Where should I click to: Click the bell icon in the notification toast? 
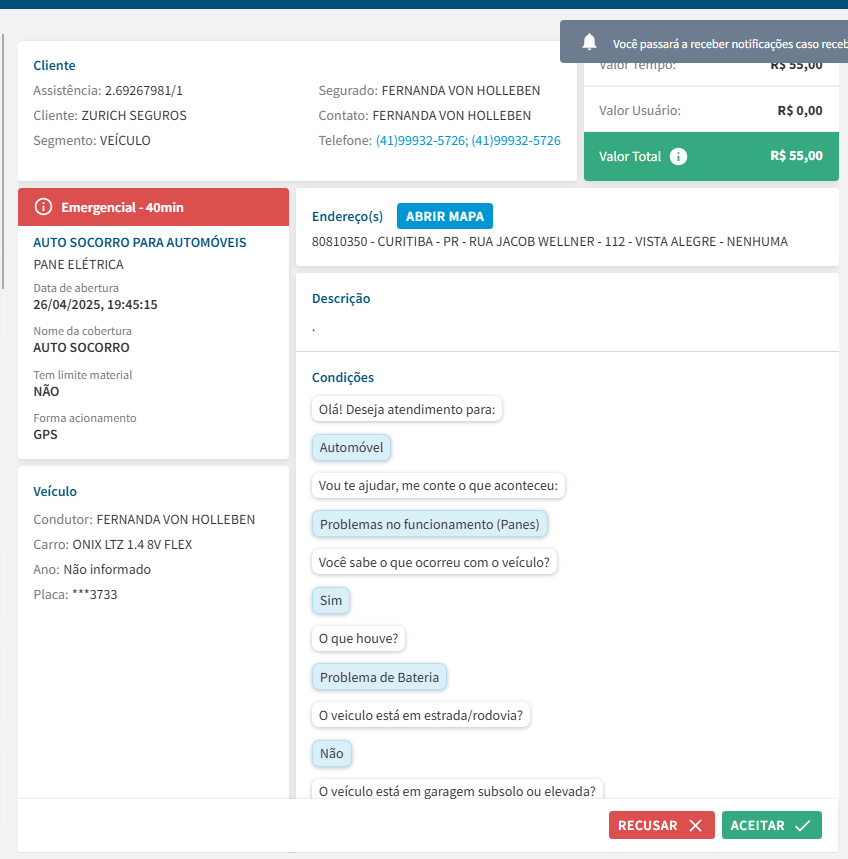pos(590,42)
